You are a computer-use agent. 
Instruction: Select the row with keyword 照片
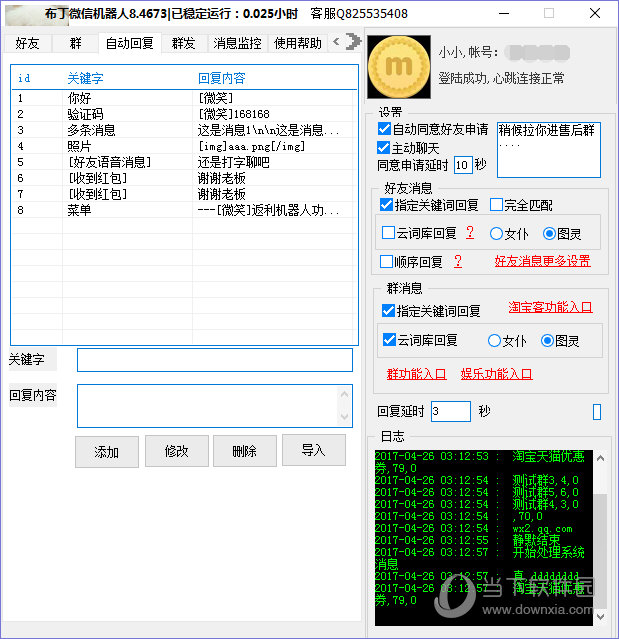pyautogui.click(x=184, y=146)
